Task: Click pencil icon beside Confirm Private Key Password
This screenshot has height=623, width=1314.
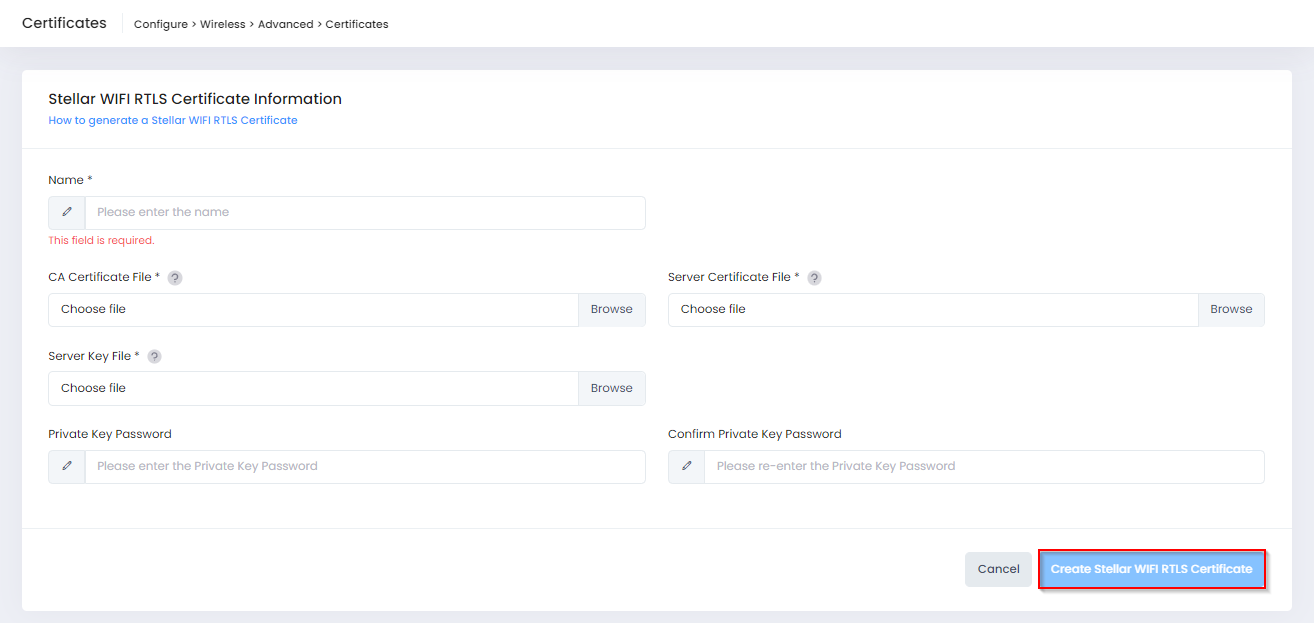Action: coord(687,466)
